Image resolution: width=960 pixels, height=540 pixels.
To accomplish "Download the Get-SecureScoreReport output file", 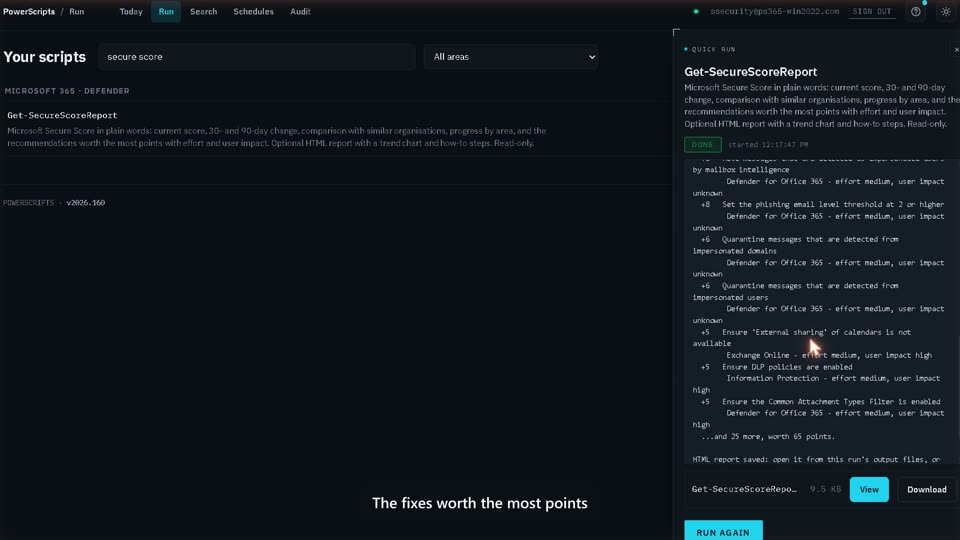I will (x=926, y=489).
